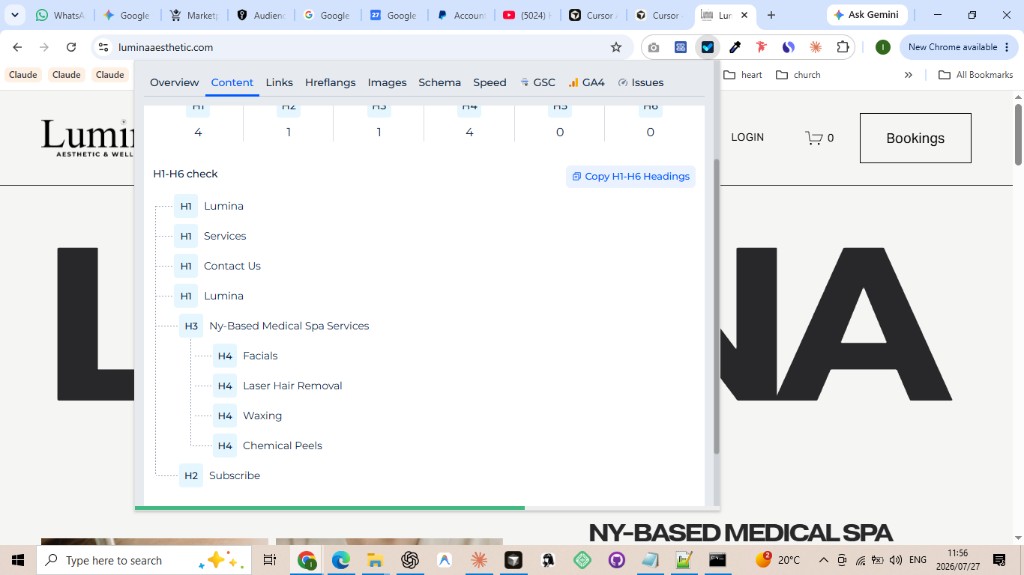Click the LOGIN link
Viewport: 1024px width, 575px height.
pyautogui.click(x=747, y=137)
